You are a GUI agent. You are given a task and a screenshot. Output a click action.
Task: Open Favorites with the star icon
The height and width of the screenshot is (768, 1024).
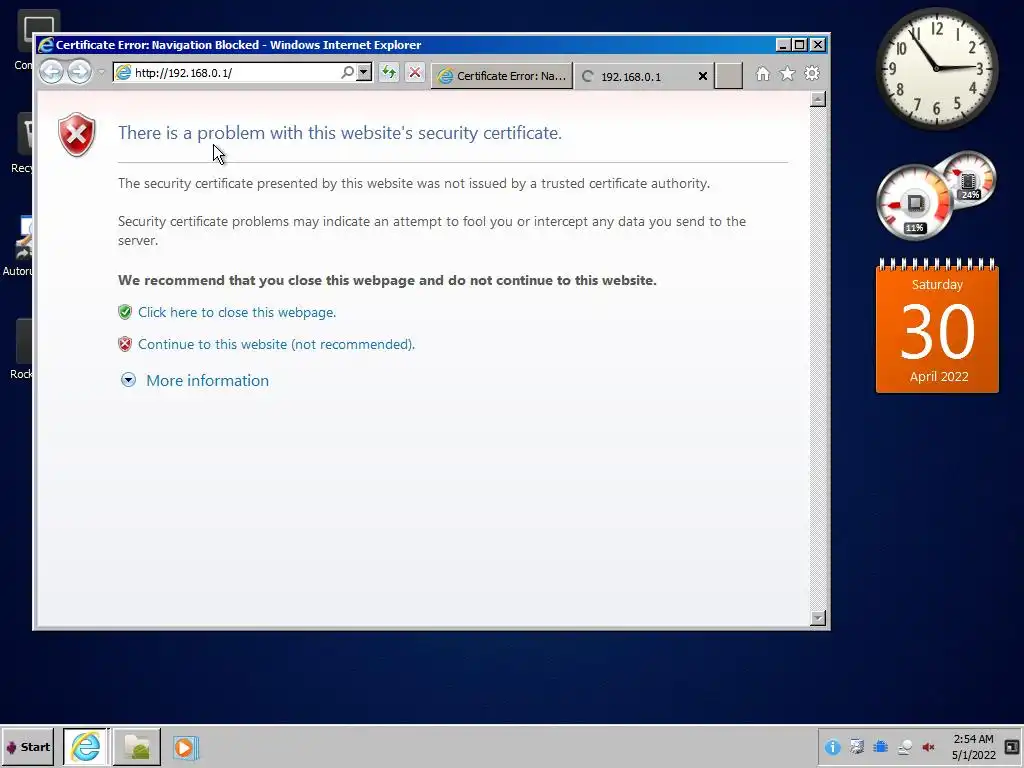[x=788, y=74]
